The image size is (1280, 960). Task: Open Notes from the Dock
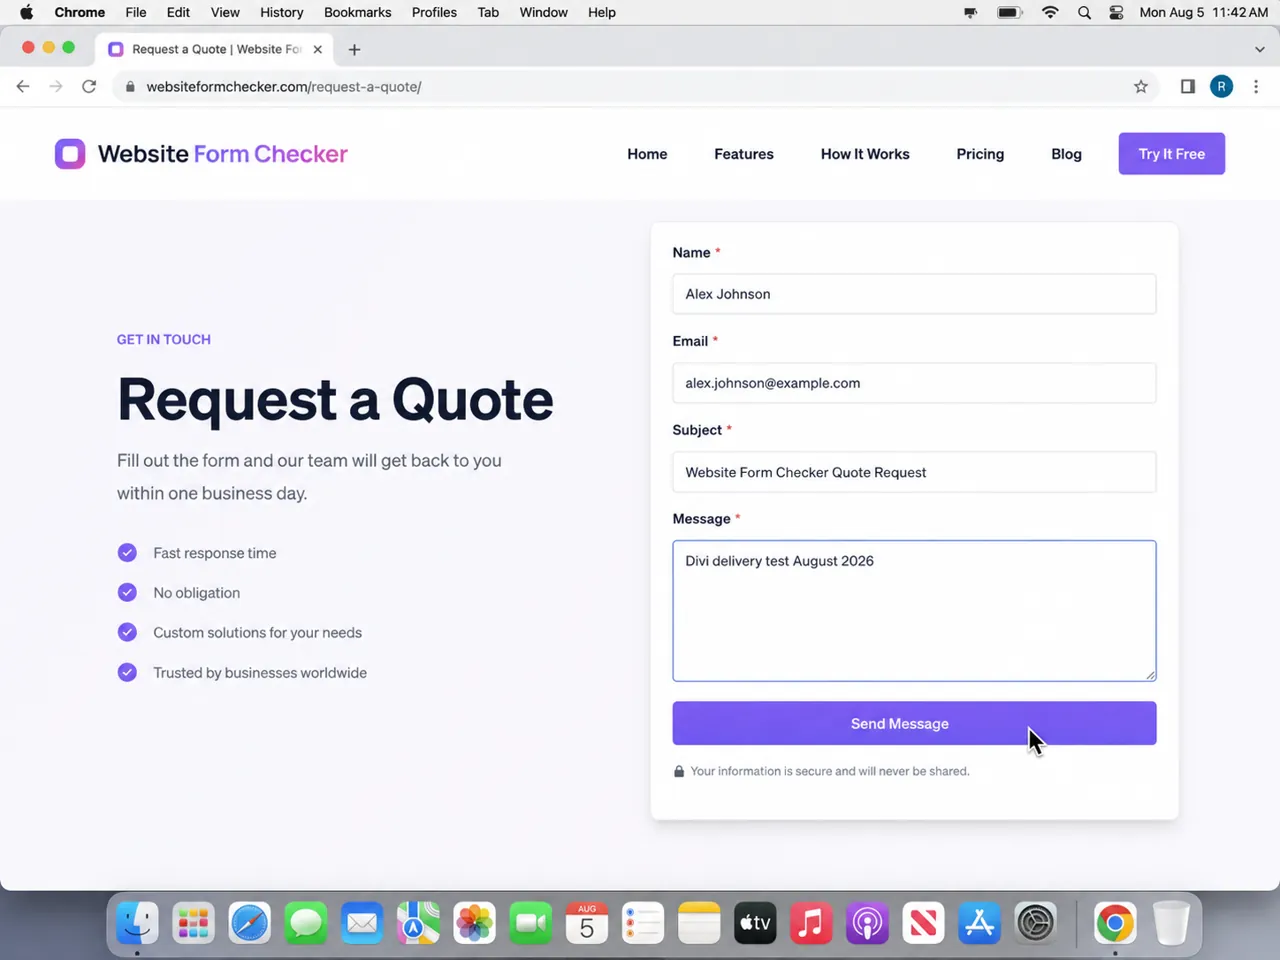point(699,923)
